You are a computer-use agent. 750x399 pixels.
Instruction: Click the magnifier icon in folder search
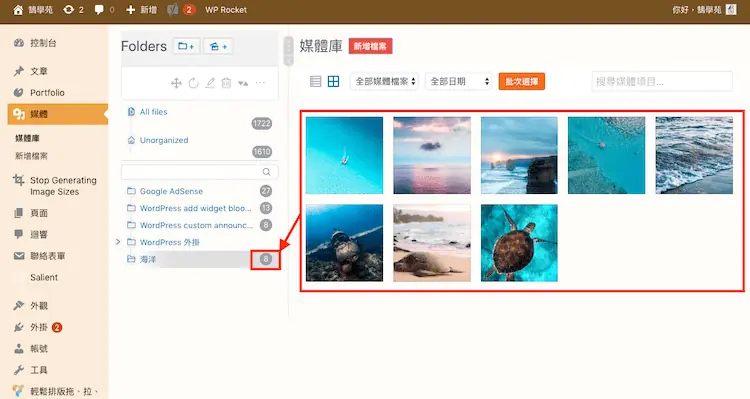click(266, 172)
